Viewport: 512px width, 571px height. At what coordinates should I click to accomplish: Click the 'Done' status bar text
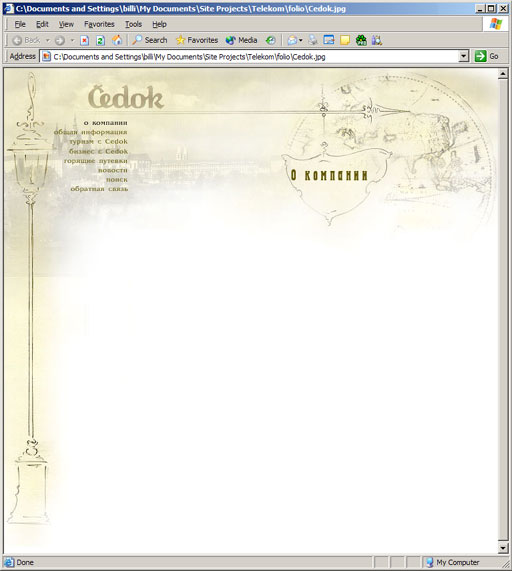(25, 562)
